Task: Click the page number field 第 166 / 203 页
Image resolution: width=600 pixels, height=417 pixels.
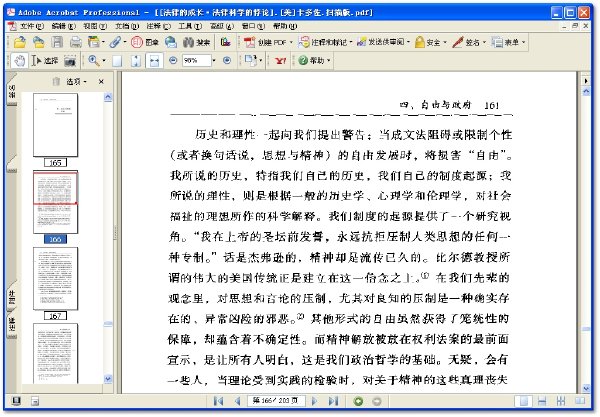Action: 276,401
